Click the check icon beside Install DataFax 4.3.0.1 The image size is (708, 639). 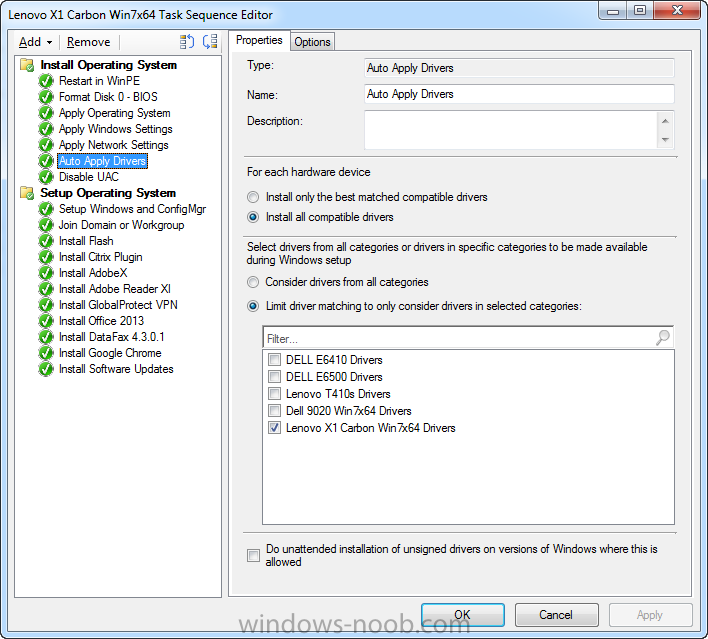point(46,337)
